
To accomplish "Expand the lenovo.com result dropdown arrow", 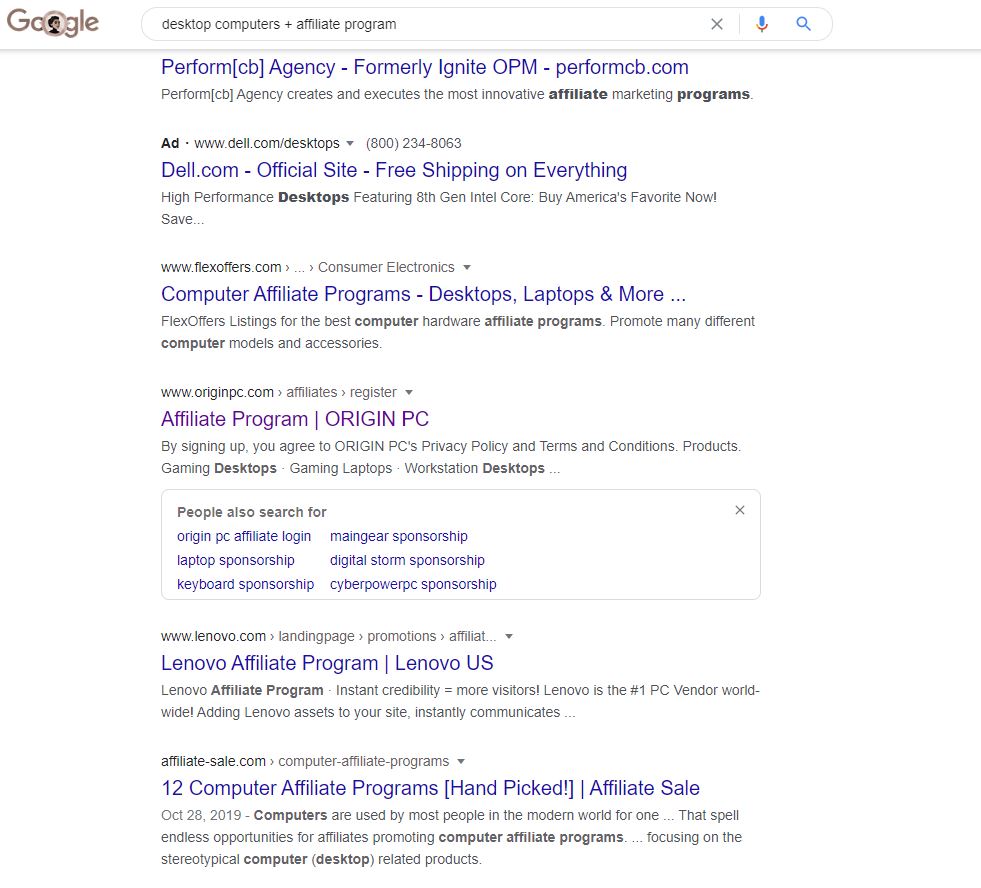I will tap(509, 636).
